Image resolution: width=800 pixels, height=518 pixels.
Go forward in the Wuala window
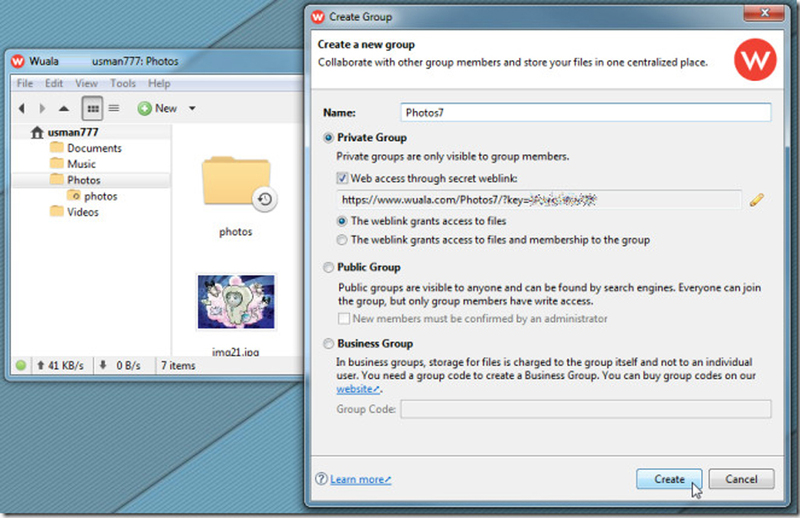click(42, 108)
